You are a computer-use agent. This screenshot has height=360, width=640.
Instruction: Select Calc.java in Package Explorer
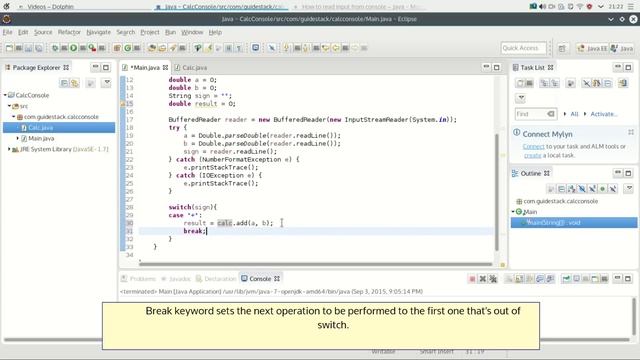tap(59, 128)
